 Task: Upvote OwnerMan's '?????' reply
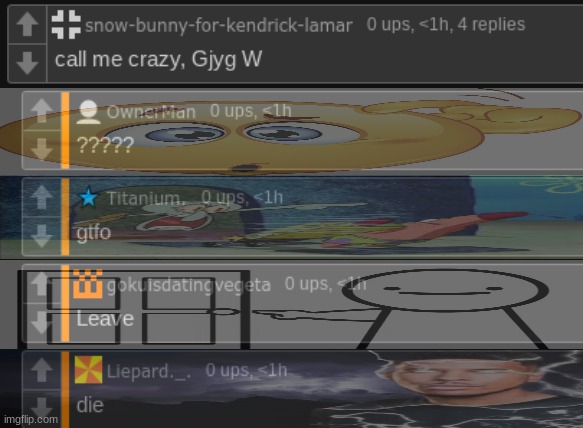(41, 110)
